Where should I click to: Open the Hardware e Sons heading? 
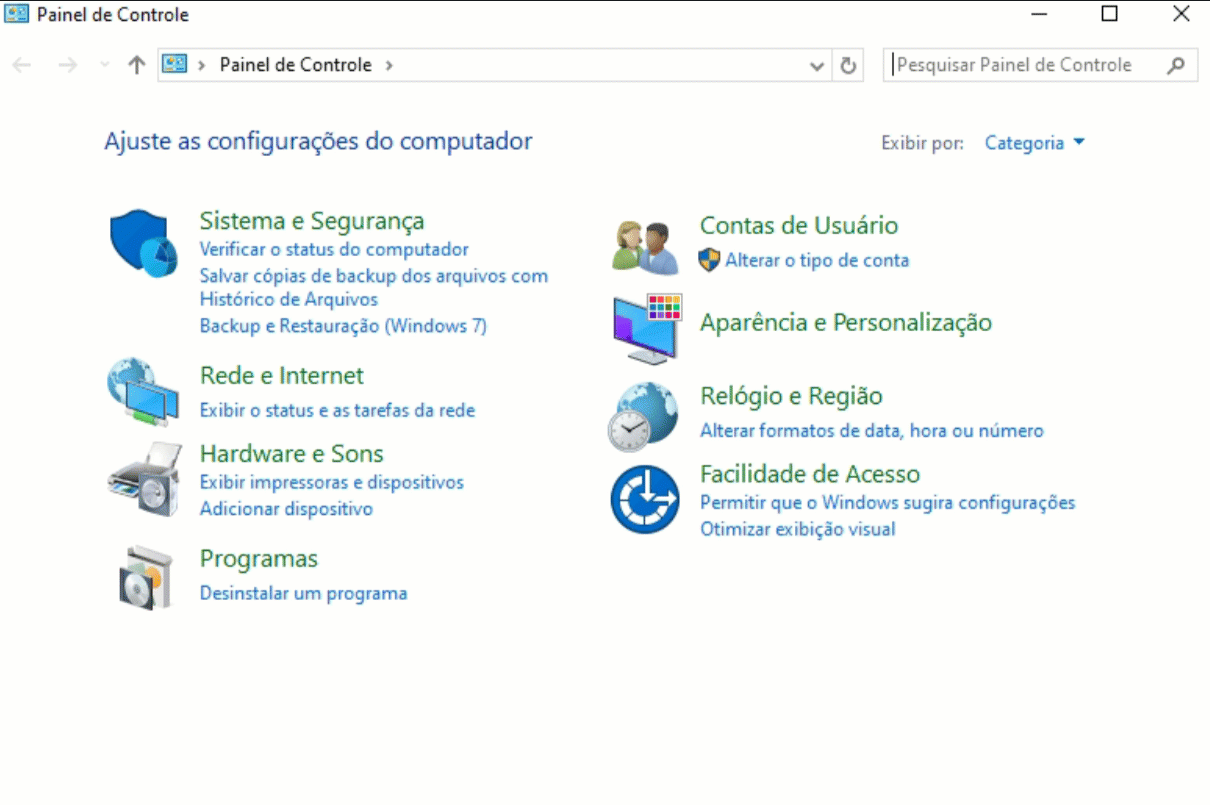click(x=292, y=454)
